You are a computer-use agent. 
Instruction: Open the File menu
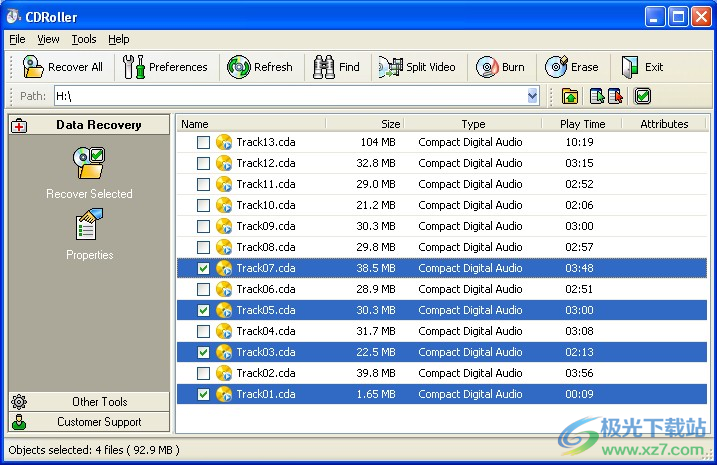click(x=17, y=39)
